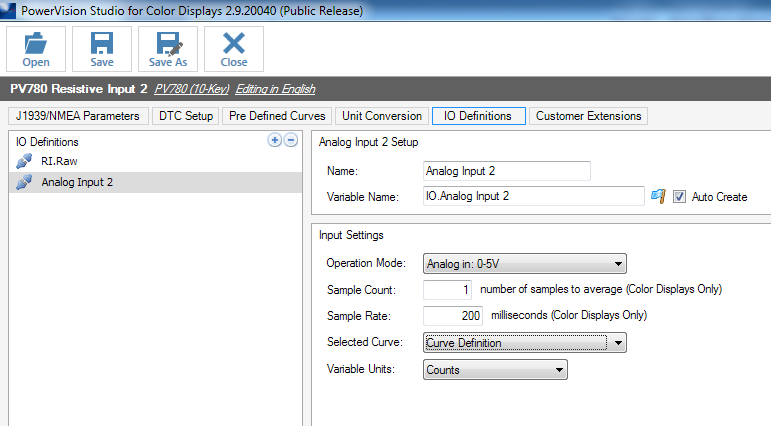
Task: Add a new IO definition with plus icon
Action: (274, 140)
